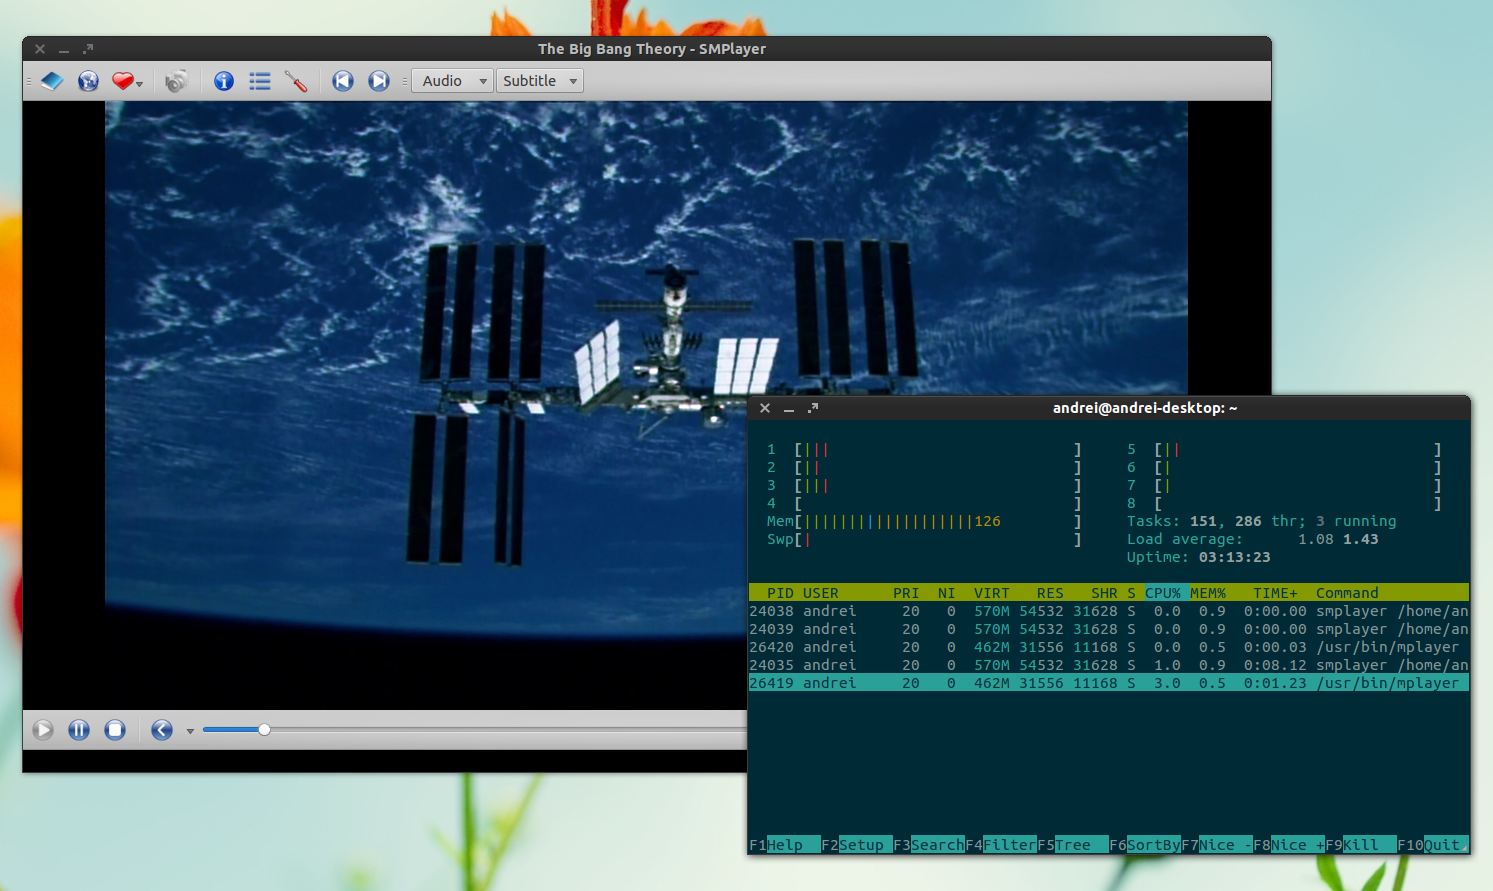Select process row with PID 24038
The width and height of the screenshot is (1493, 891).
click(1109, 611)
